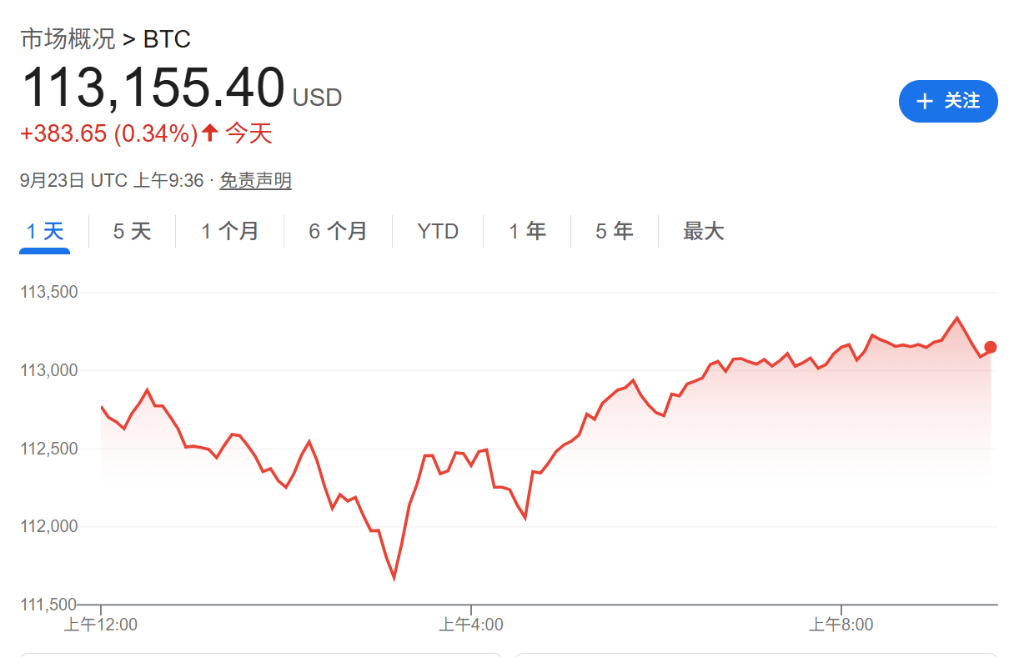Switch to the 1 个月 time range tab
The height and width of the screenshot is (657, 1024).
(x=229, y=231)
